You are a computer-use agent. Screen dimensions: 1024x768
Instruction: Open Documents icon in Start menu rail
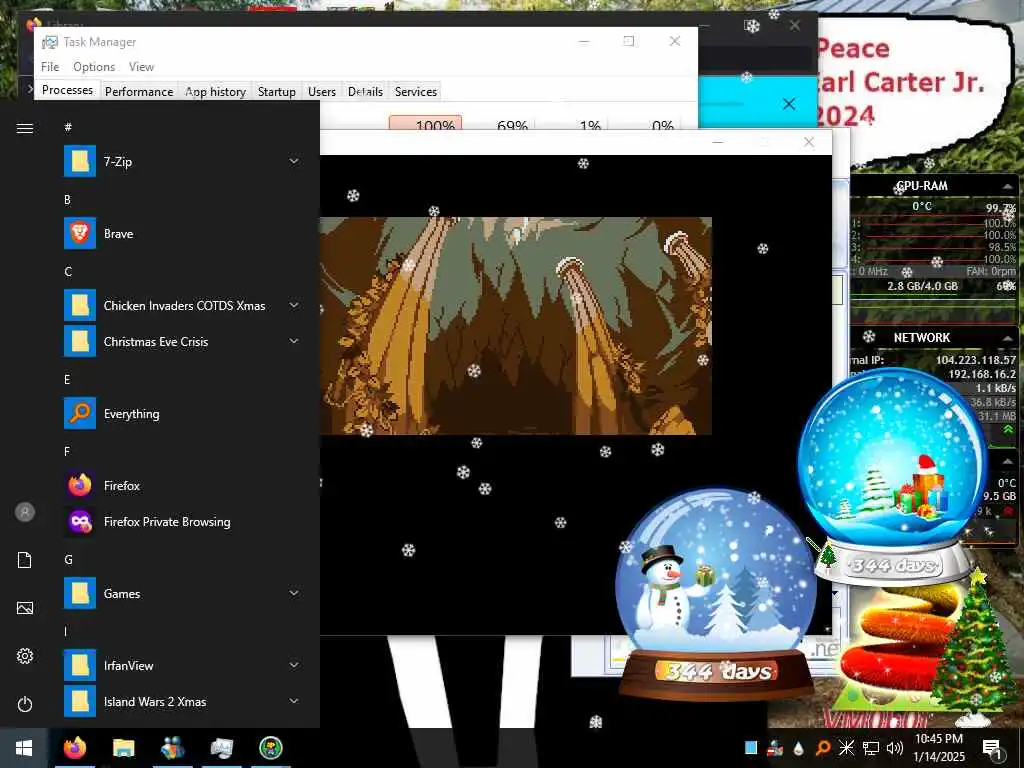pos(25,560)
